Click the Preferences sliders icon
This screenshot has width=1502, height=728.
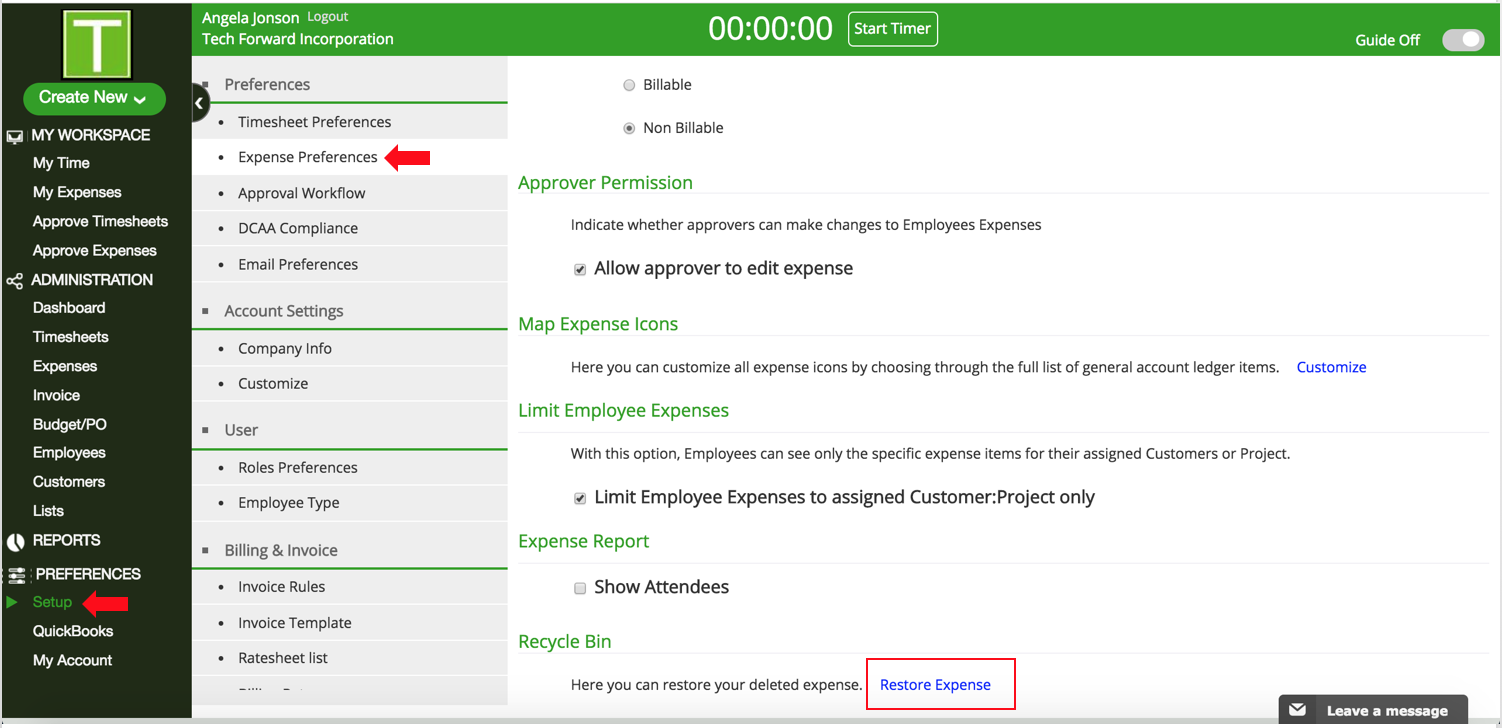[x=16, y=575]
